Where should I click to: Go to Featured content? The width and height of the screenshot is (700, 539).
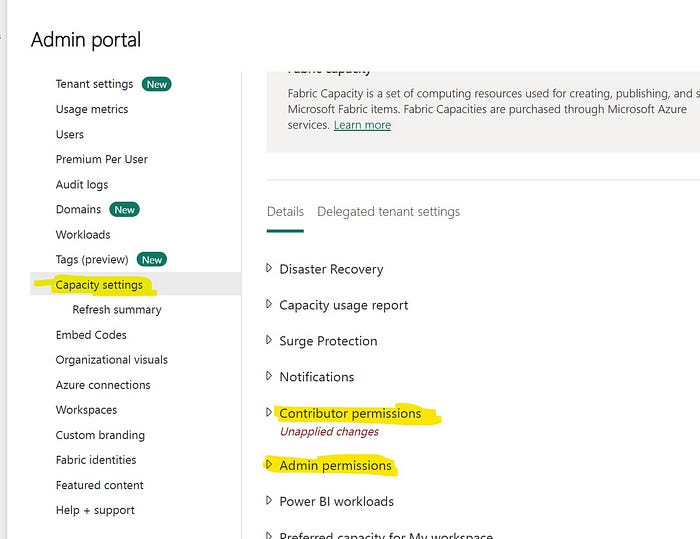[100, 485]
